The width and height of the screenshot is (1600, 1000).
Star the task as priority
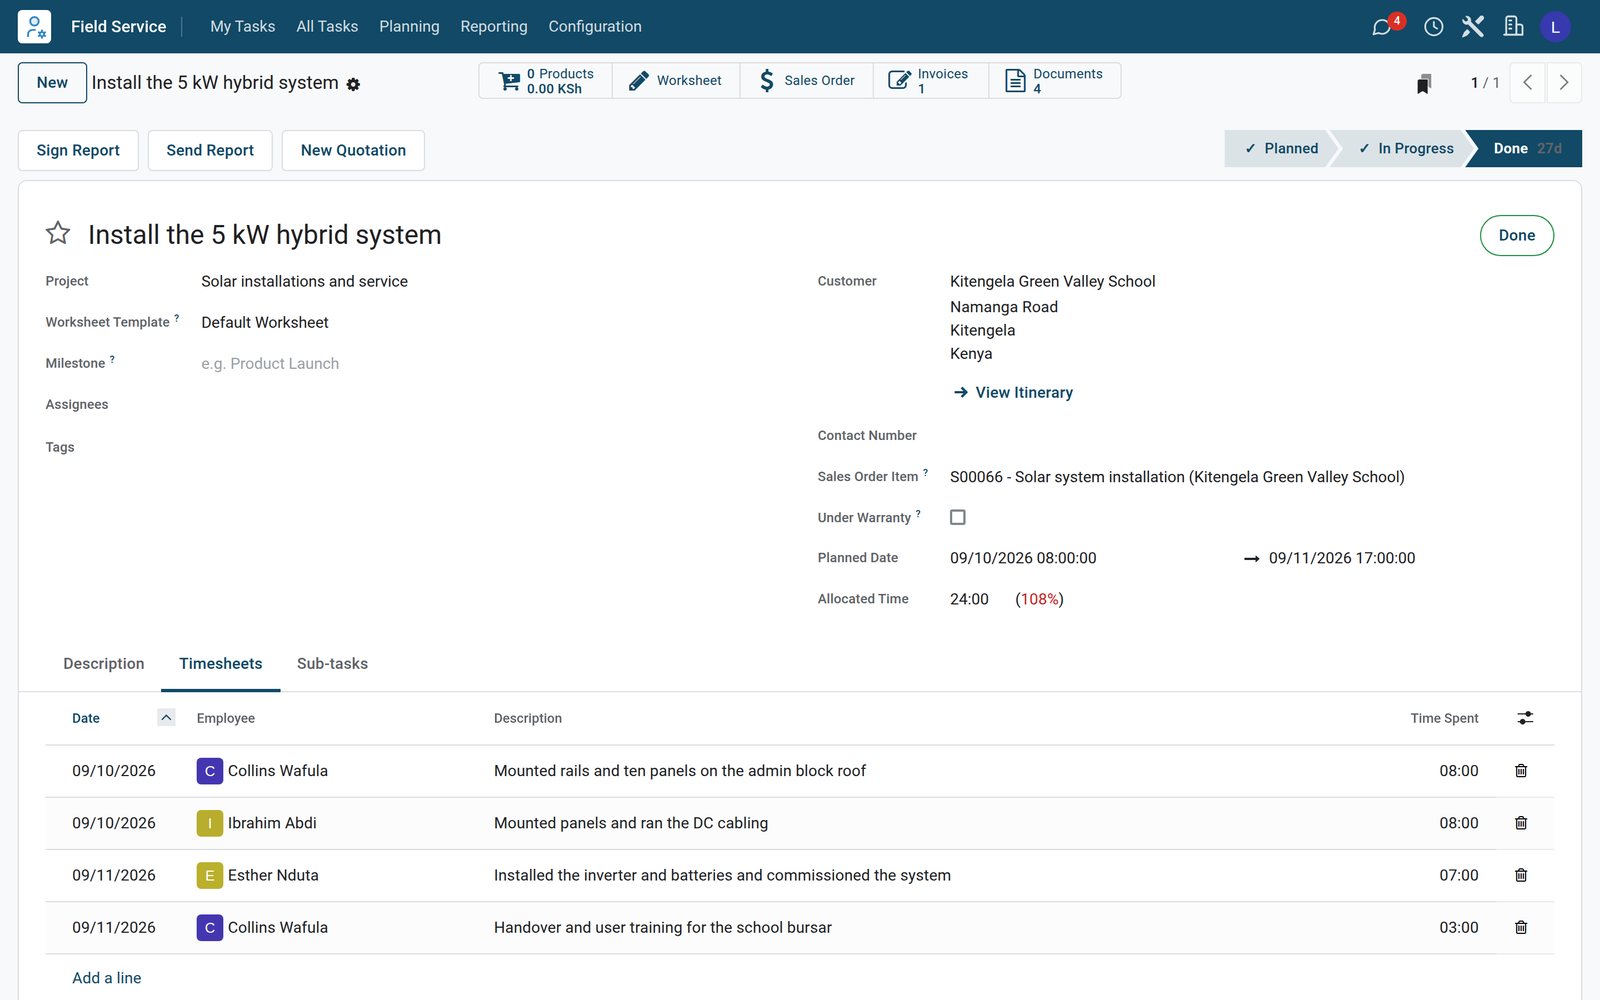58,233
